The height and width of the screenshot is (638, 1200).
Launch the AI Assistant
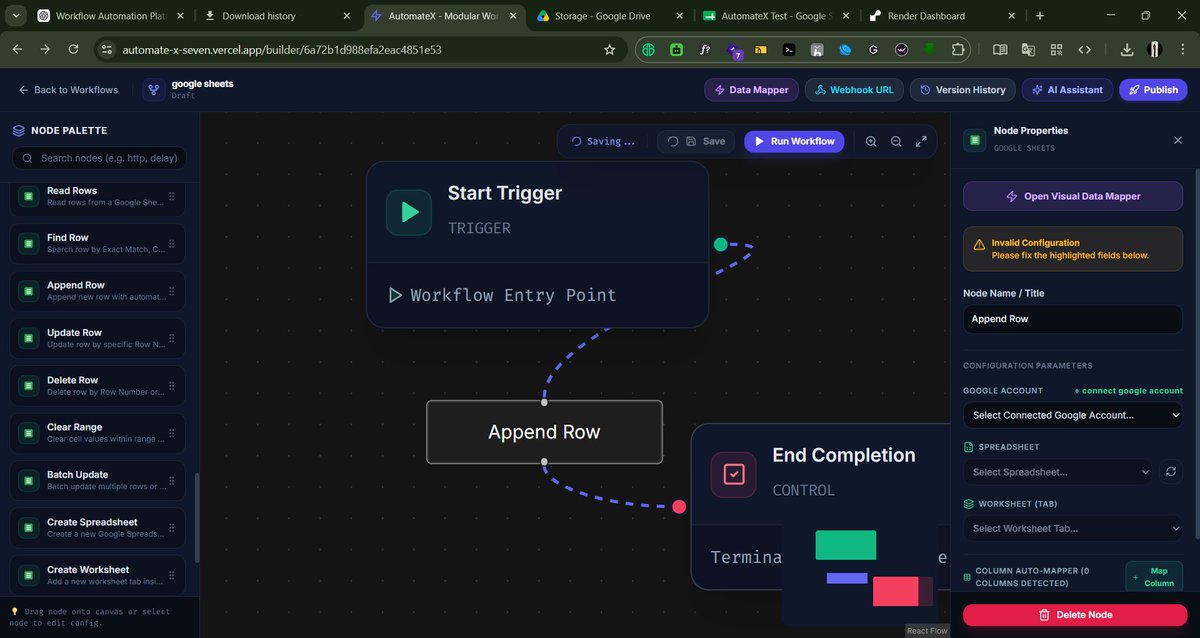click(1067, 90)
